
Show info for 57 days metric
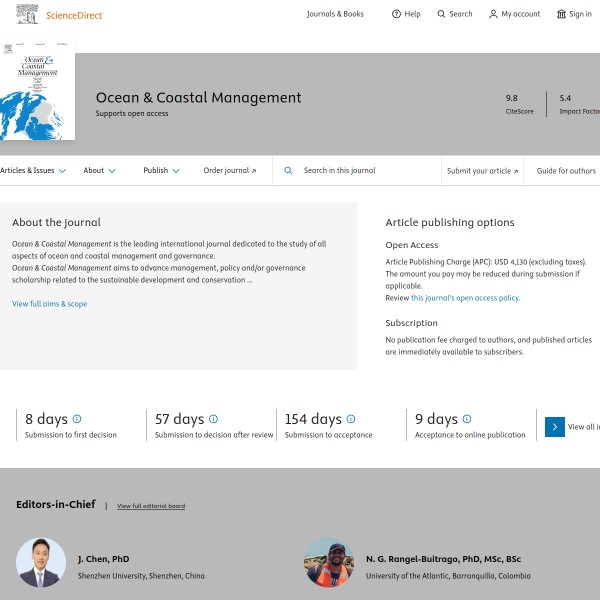coord(213,419)
